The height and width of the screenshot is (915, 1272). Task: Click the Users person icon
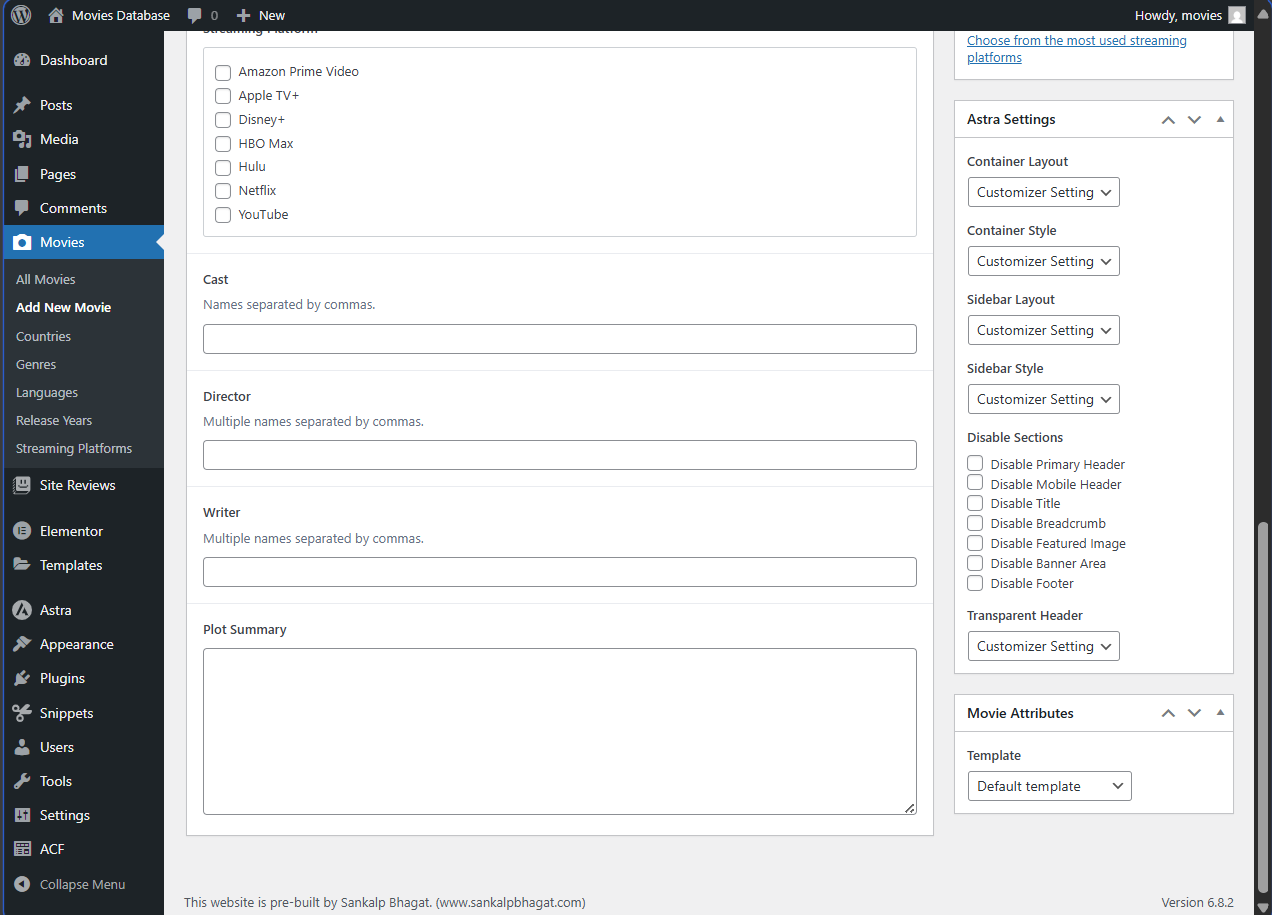coord(22,747)
